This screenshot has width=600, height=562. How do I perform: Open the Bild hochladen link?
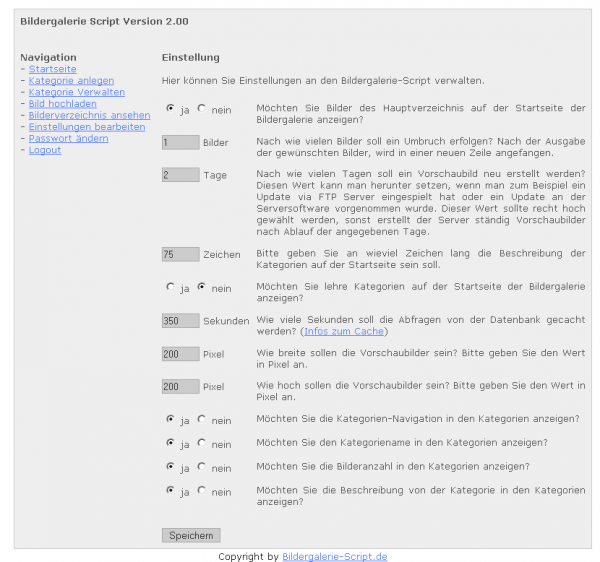point(62,104)
